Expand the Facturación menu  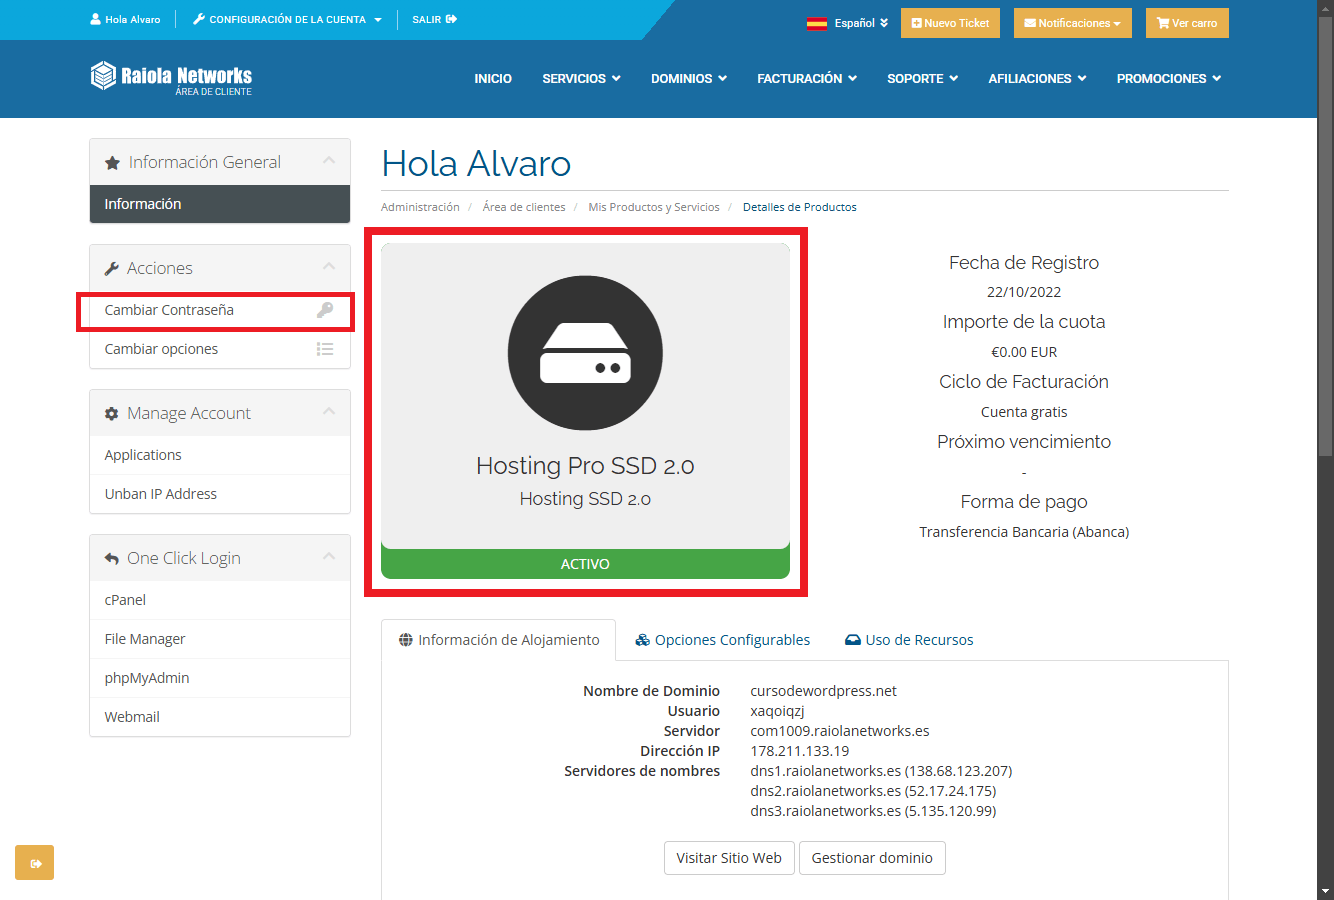tap(806, 78)
